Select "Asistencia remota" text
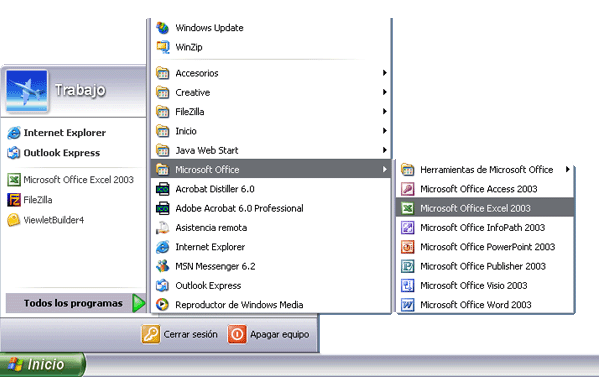 click(211, 228)
